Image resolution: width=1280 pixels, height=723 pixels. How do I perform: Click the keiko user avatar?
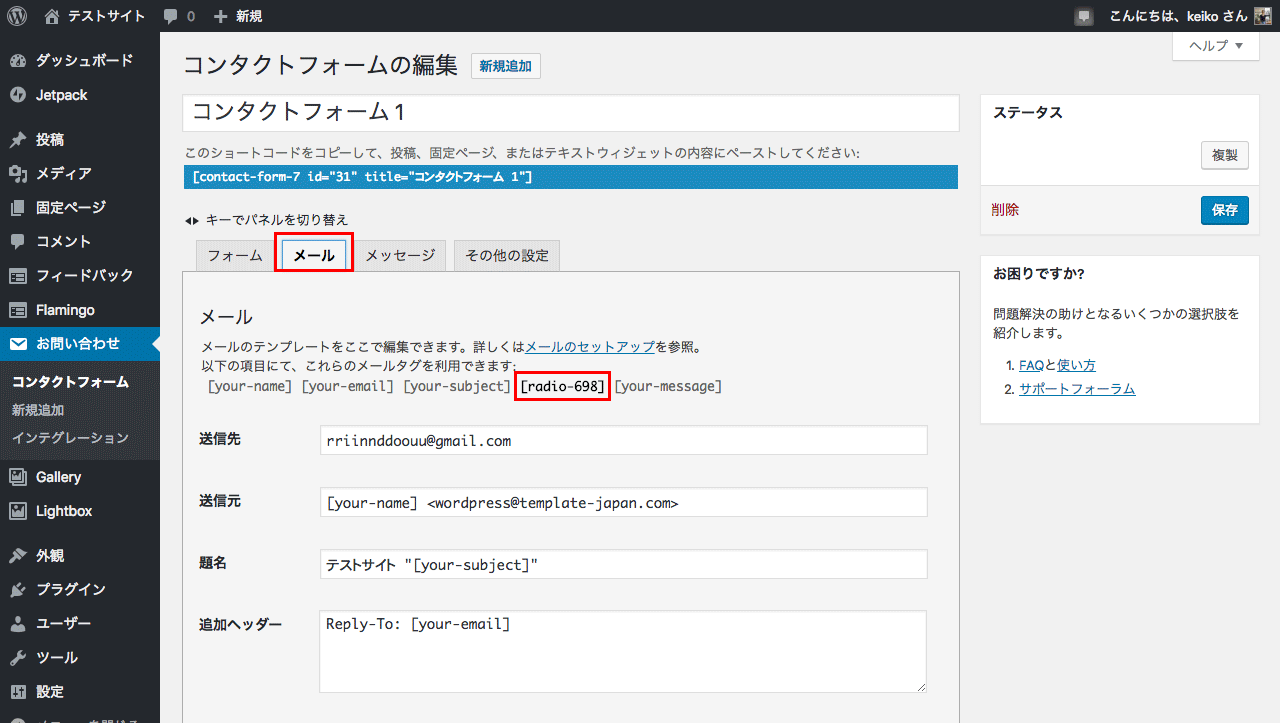pyautogui.click(x=1262, y=16)
